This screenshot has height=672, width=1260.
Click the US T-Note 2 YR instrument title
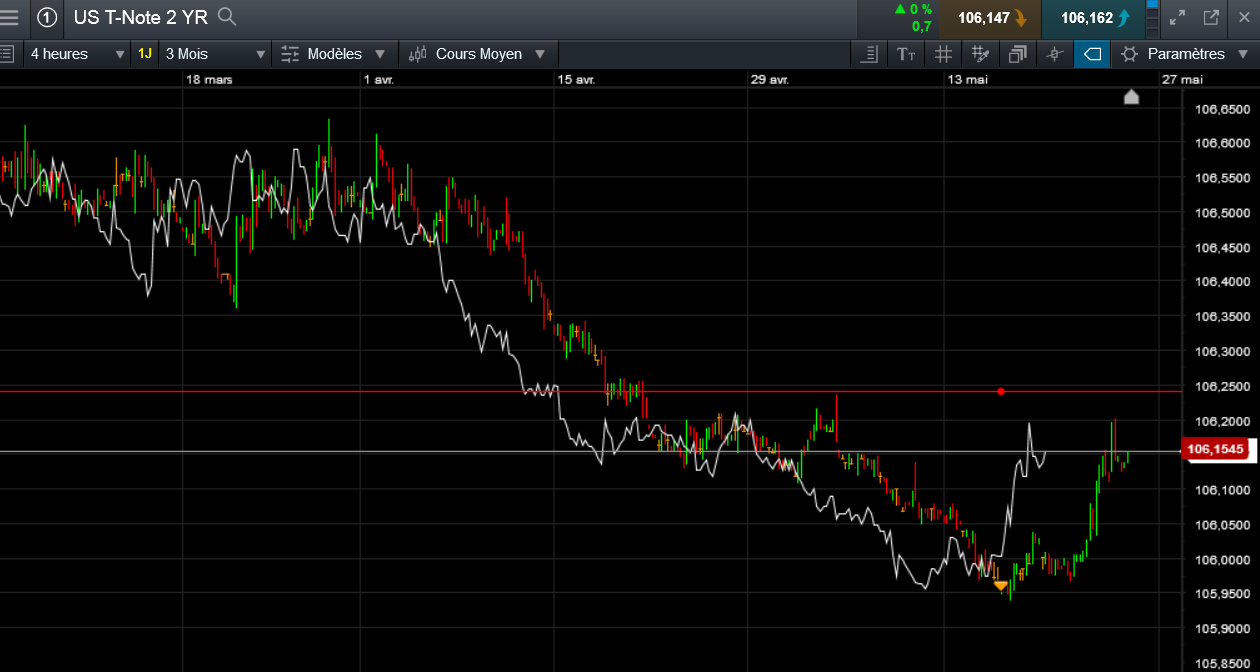[141, 17]
